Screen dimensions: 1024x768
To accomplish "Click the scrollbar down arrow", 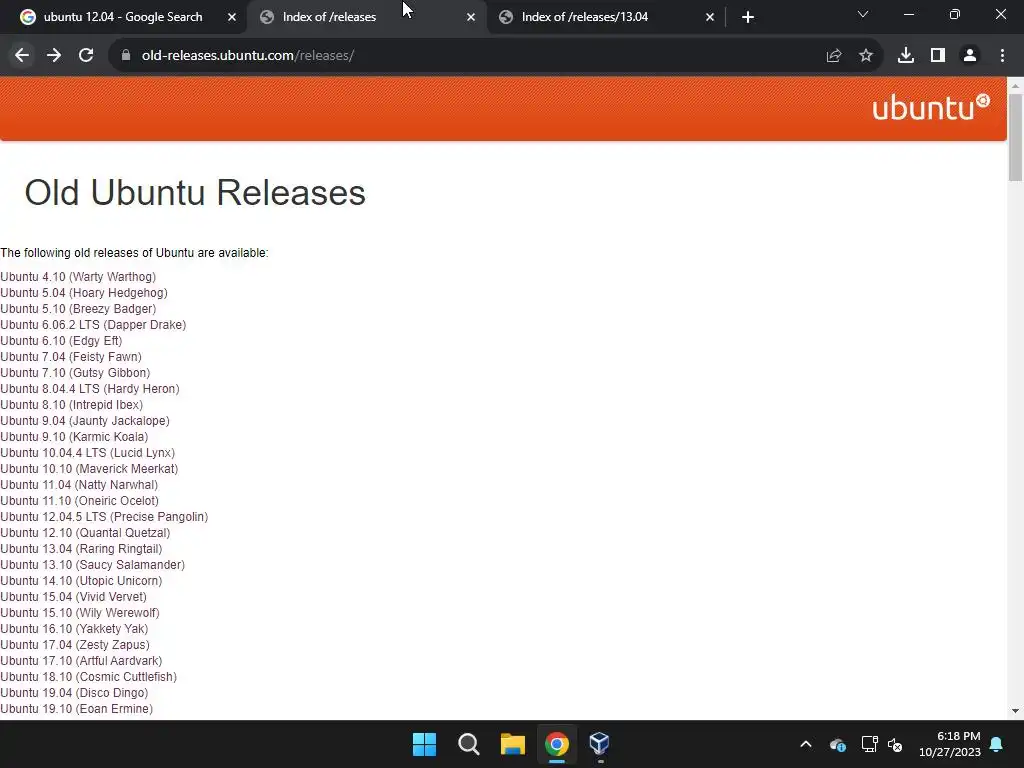I will (x=1015, y=711).
